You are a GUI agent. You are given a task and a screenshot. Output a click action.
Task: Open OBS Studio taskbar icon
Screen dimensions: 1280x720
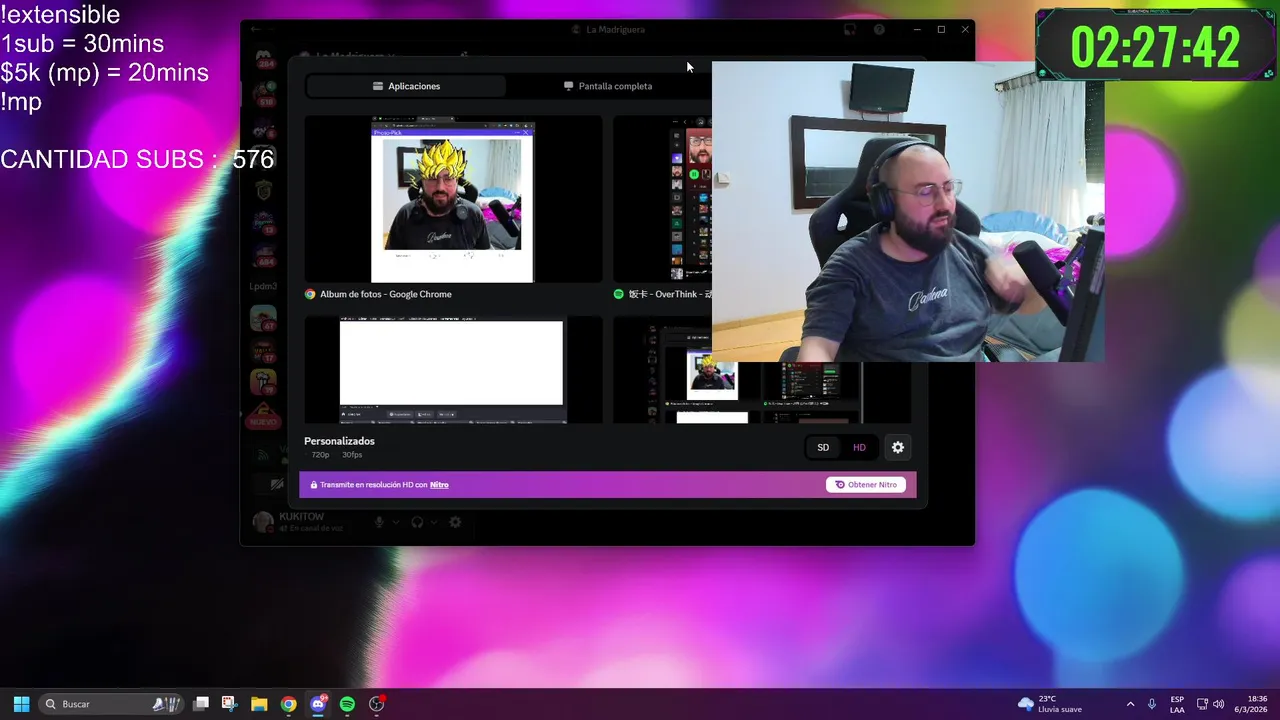[377, 704]
